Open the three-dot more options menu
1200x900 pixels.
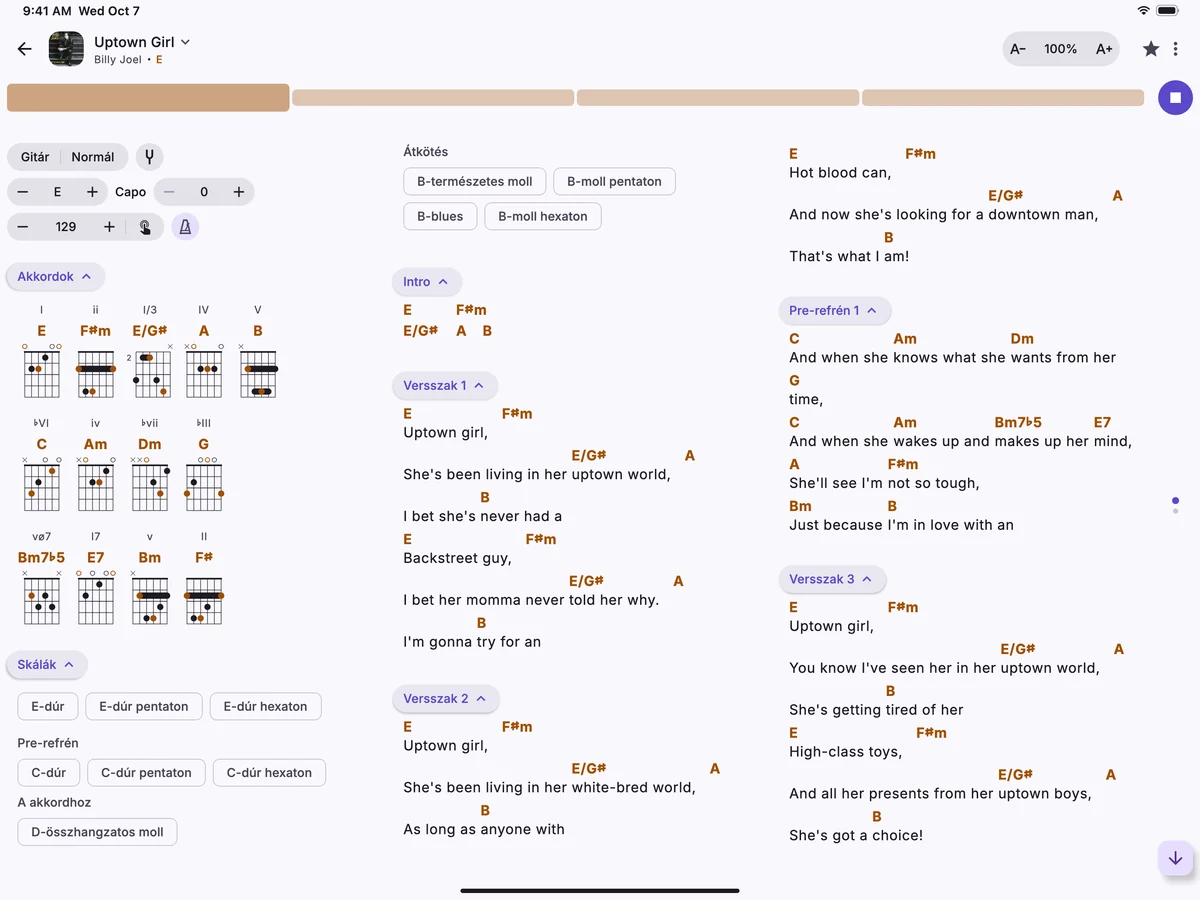[1176, 49]
